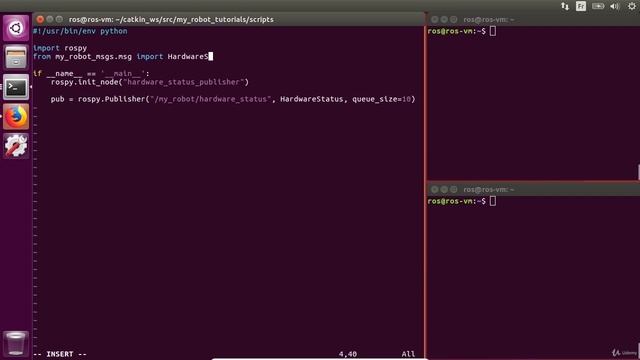
Task: Click the lower right terminal title bar
Action: [x=533, y=189]
